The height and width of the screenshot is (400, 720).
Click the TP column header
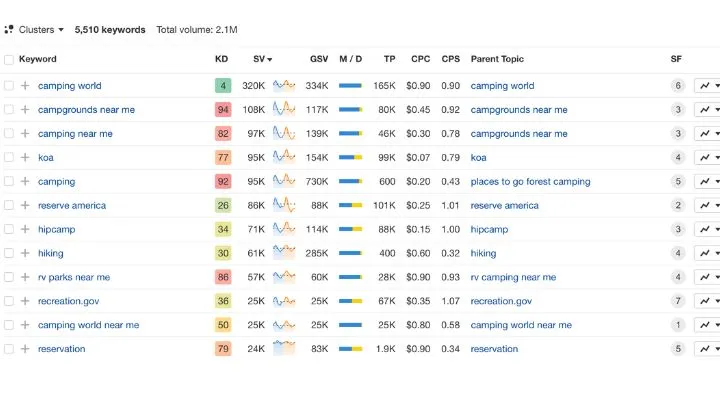[x=389, y=59]
